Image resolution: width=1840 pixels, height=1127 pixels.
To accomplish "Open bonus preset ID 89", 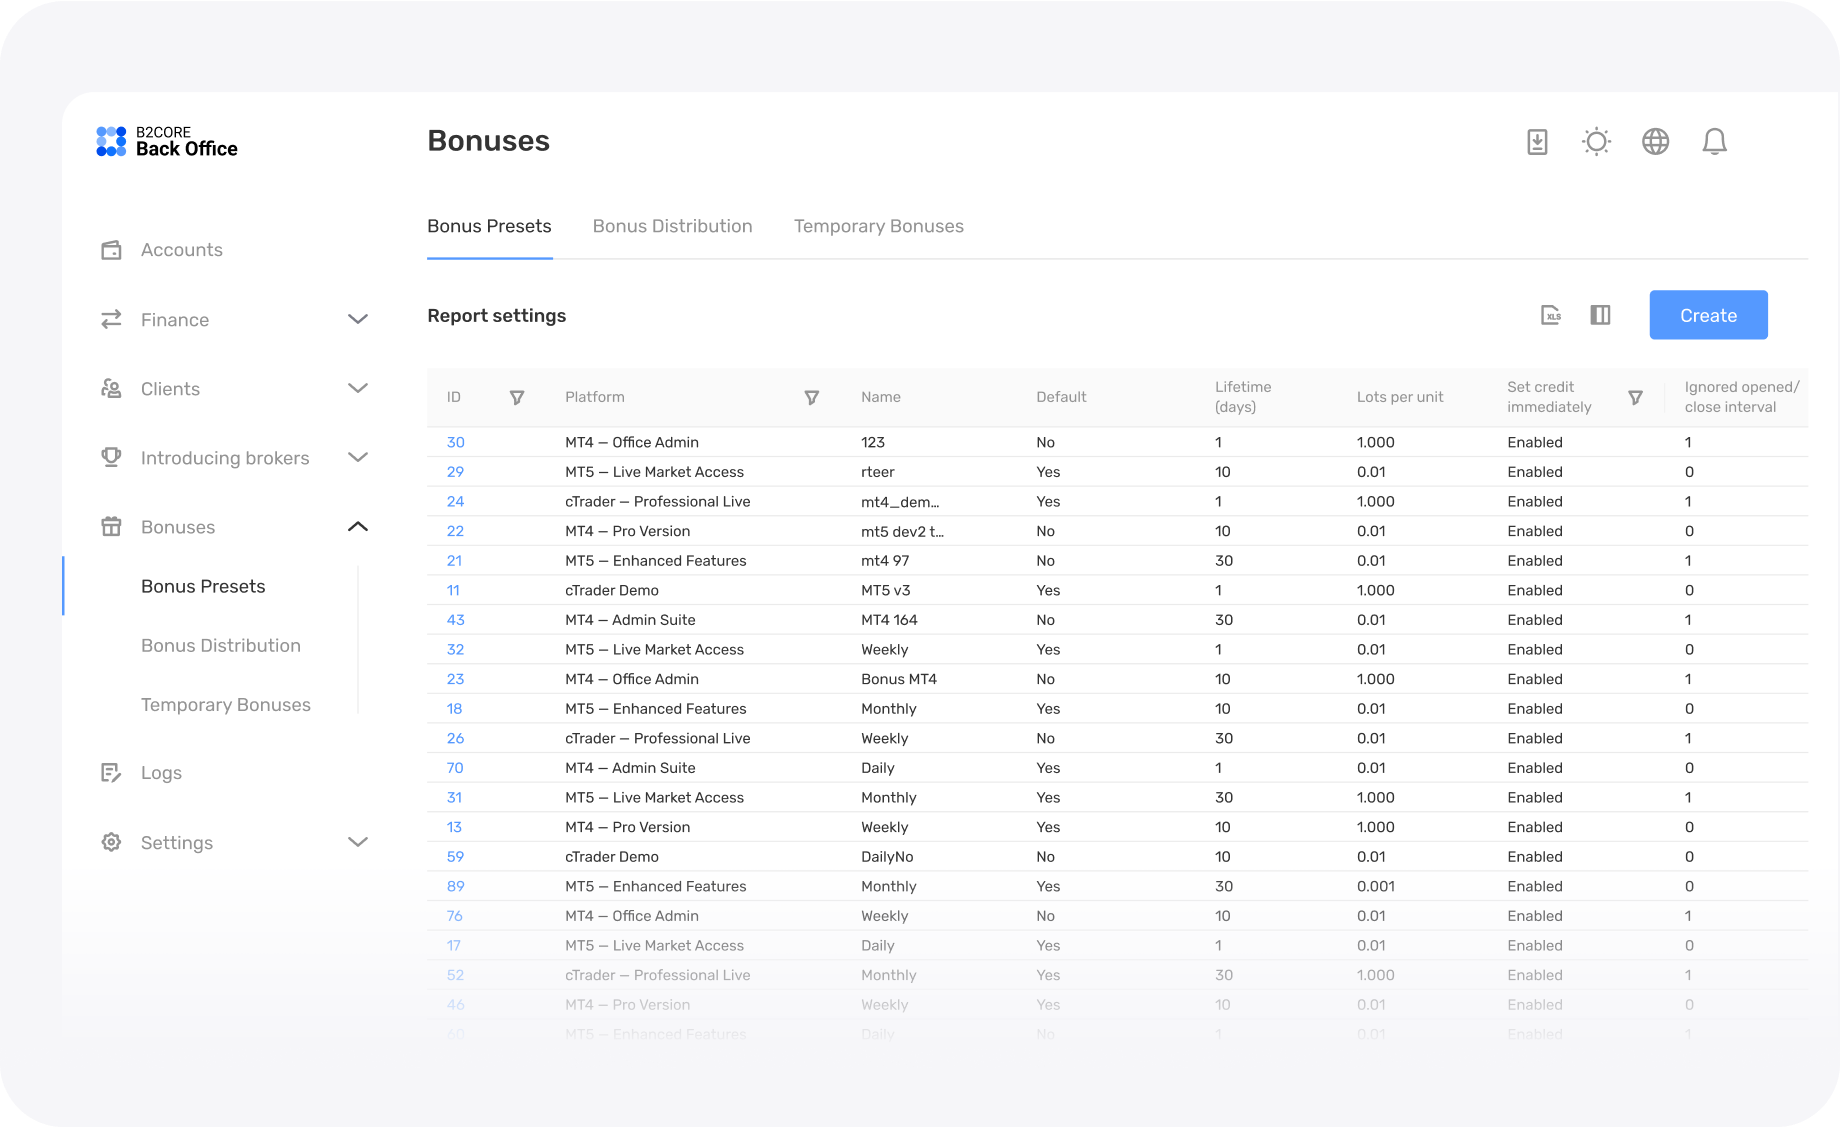I will pyautogui.click(x=455, y=886).
